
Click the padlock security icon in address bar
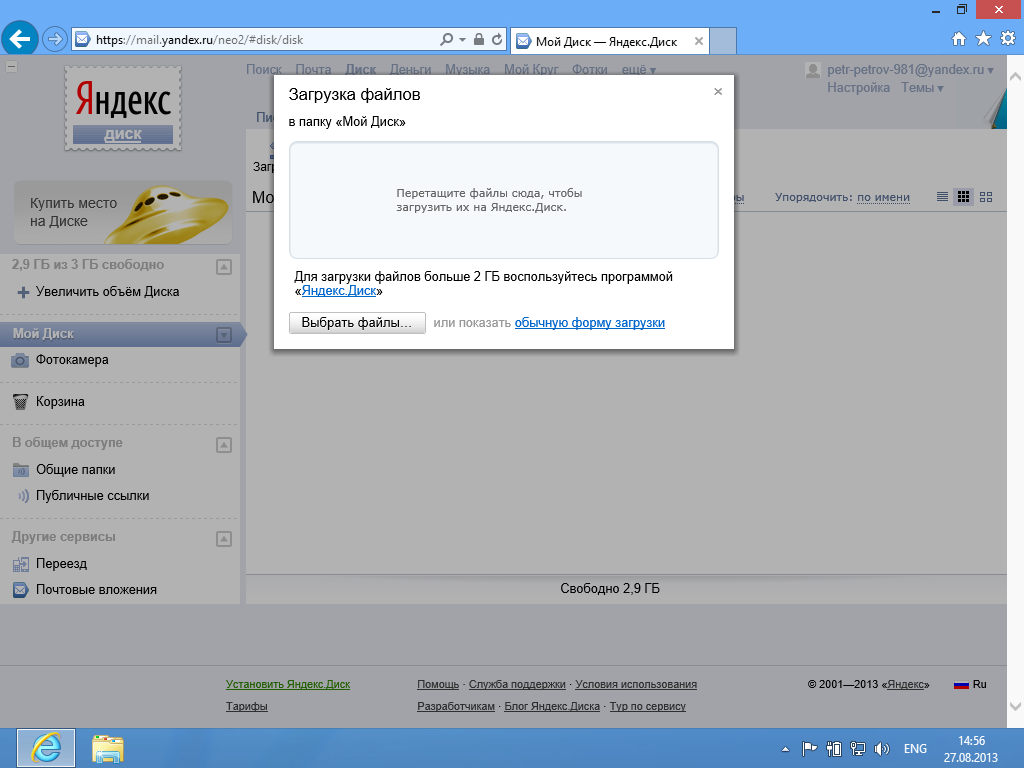[479, 39]
